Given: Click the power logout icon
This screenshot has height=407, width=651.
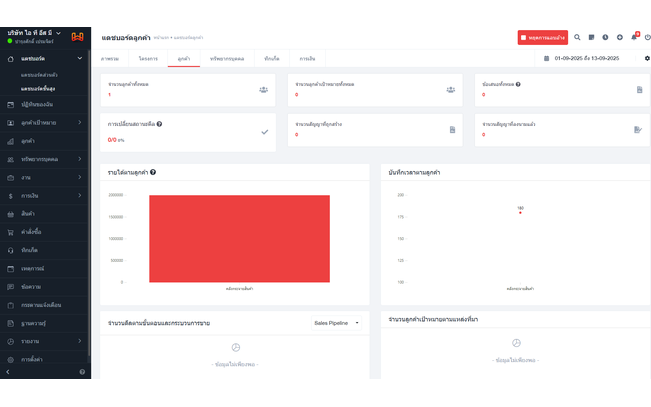Looking at the screenshot, I should click(647, 37).
